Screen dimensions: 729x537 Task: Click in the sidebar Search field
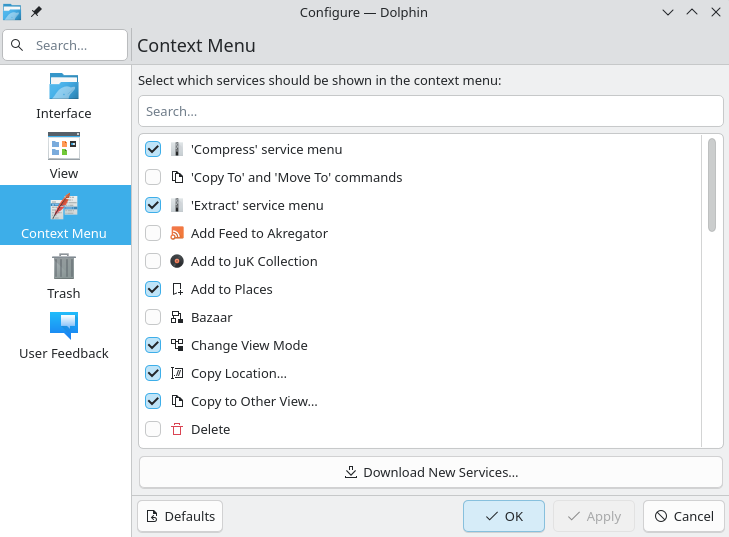click(x=65, y=45)
